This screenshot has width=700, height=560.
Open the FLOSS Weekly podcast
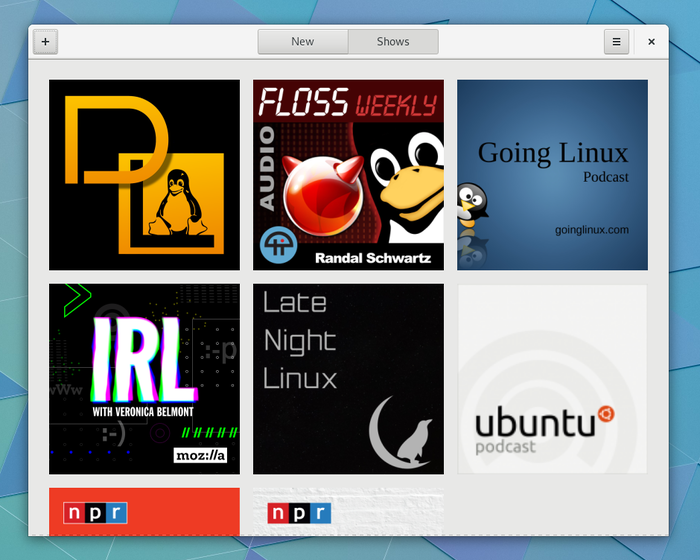(x=348, y=175)
